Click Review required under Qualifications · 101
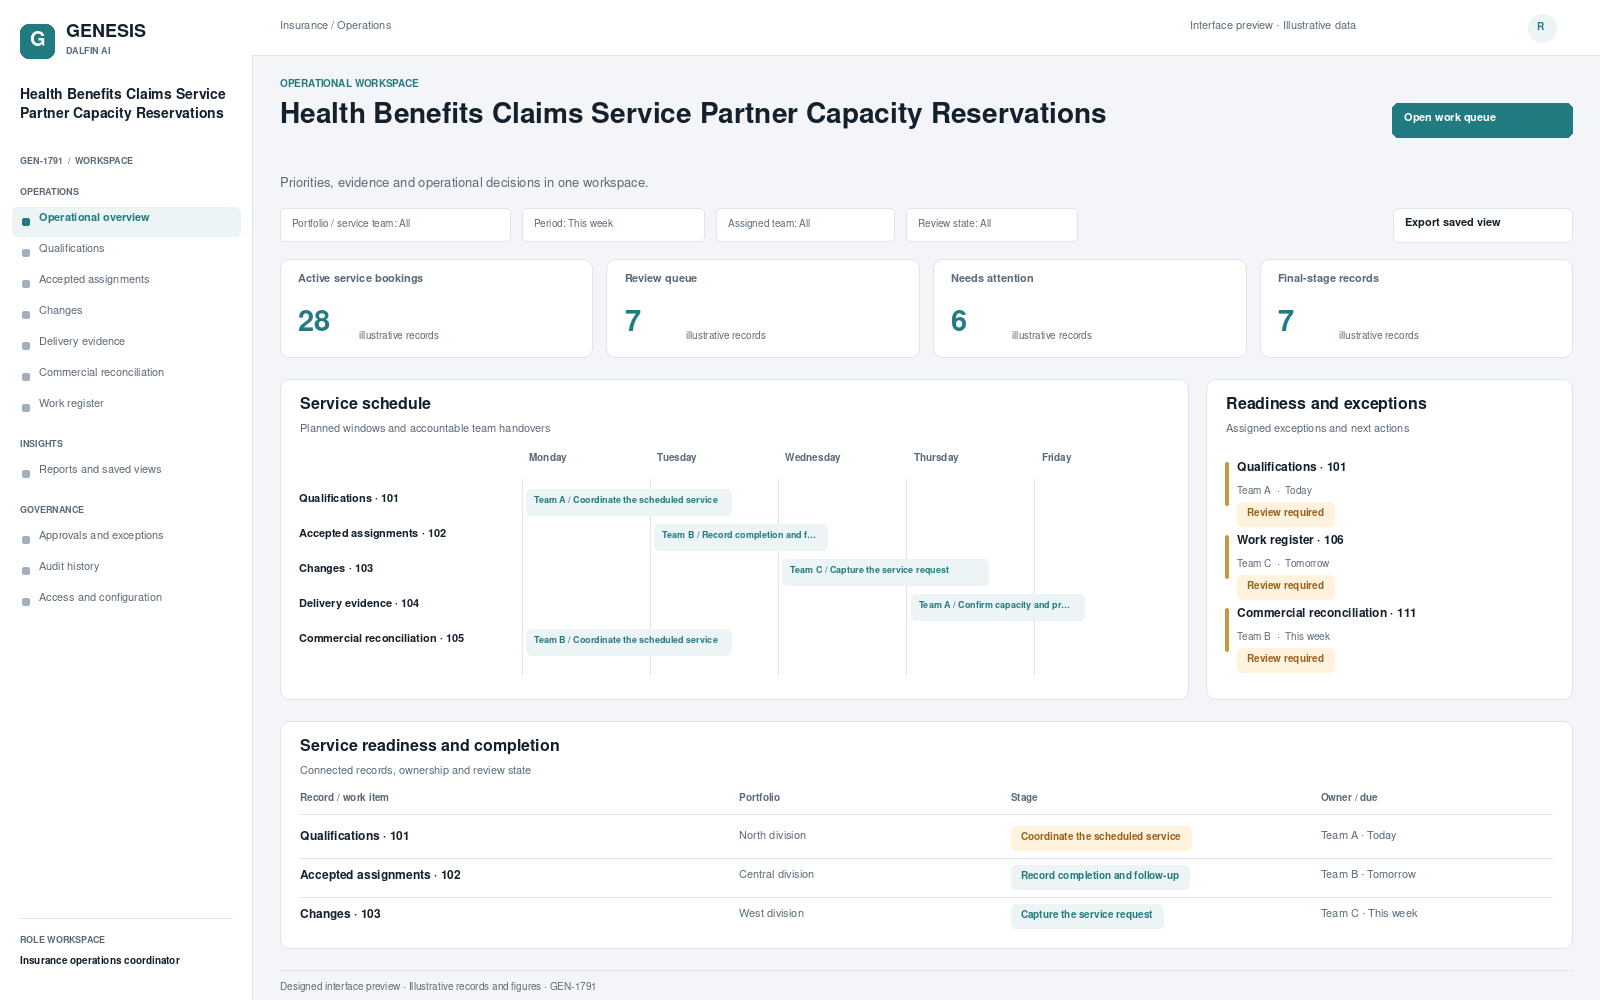Image resolution: width=1600 pixels, height=1000 pixels. pyautogui.click(x=1285, y=513)
